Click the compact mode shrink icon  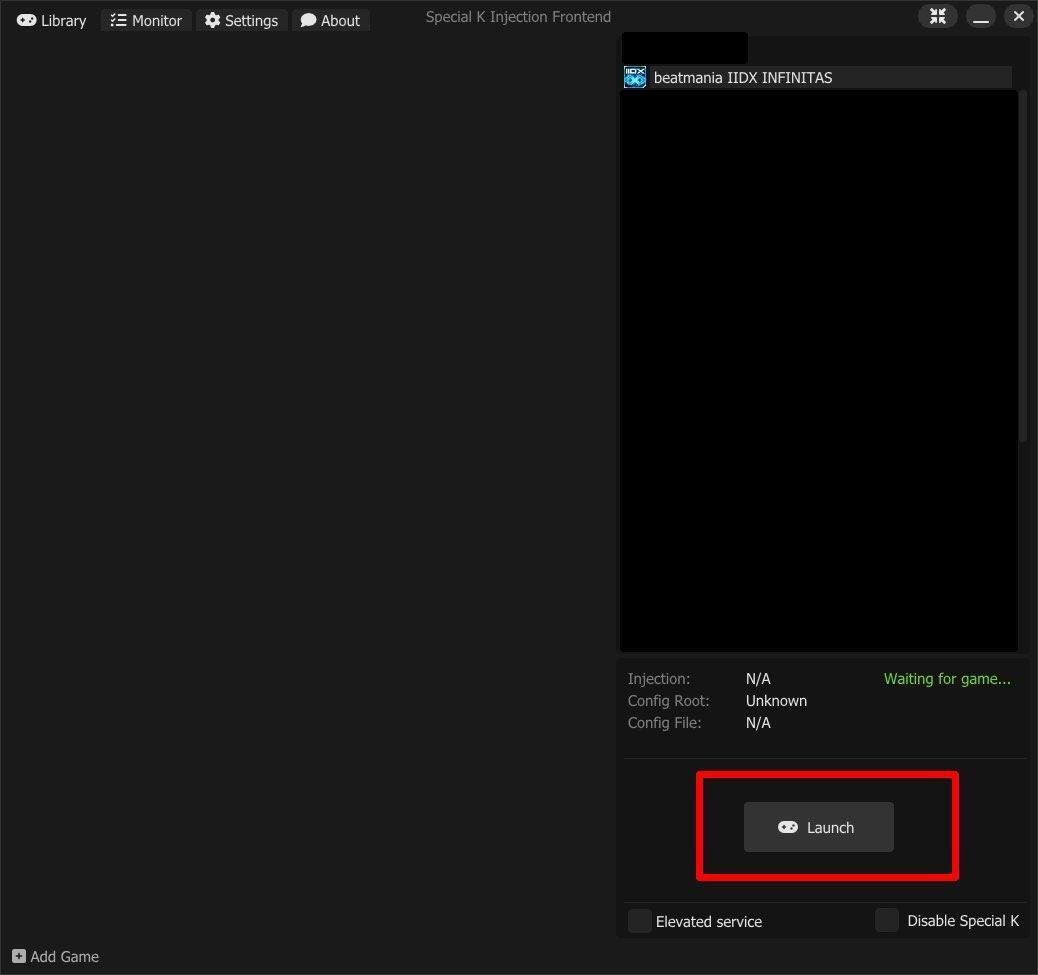[x=937, y=16]
